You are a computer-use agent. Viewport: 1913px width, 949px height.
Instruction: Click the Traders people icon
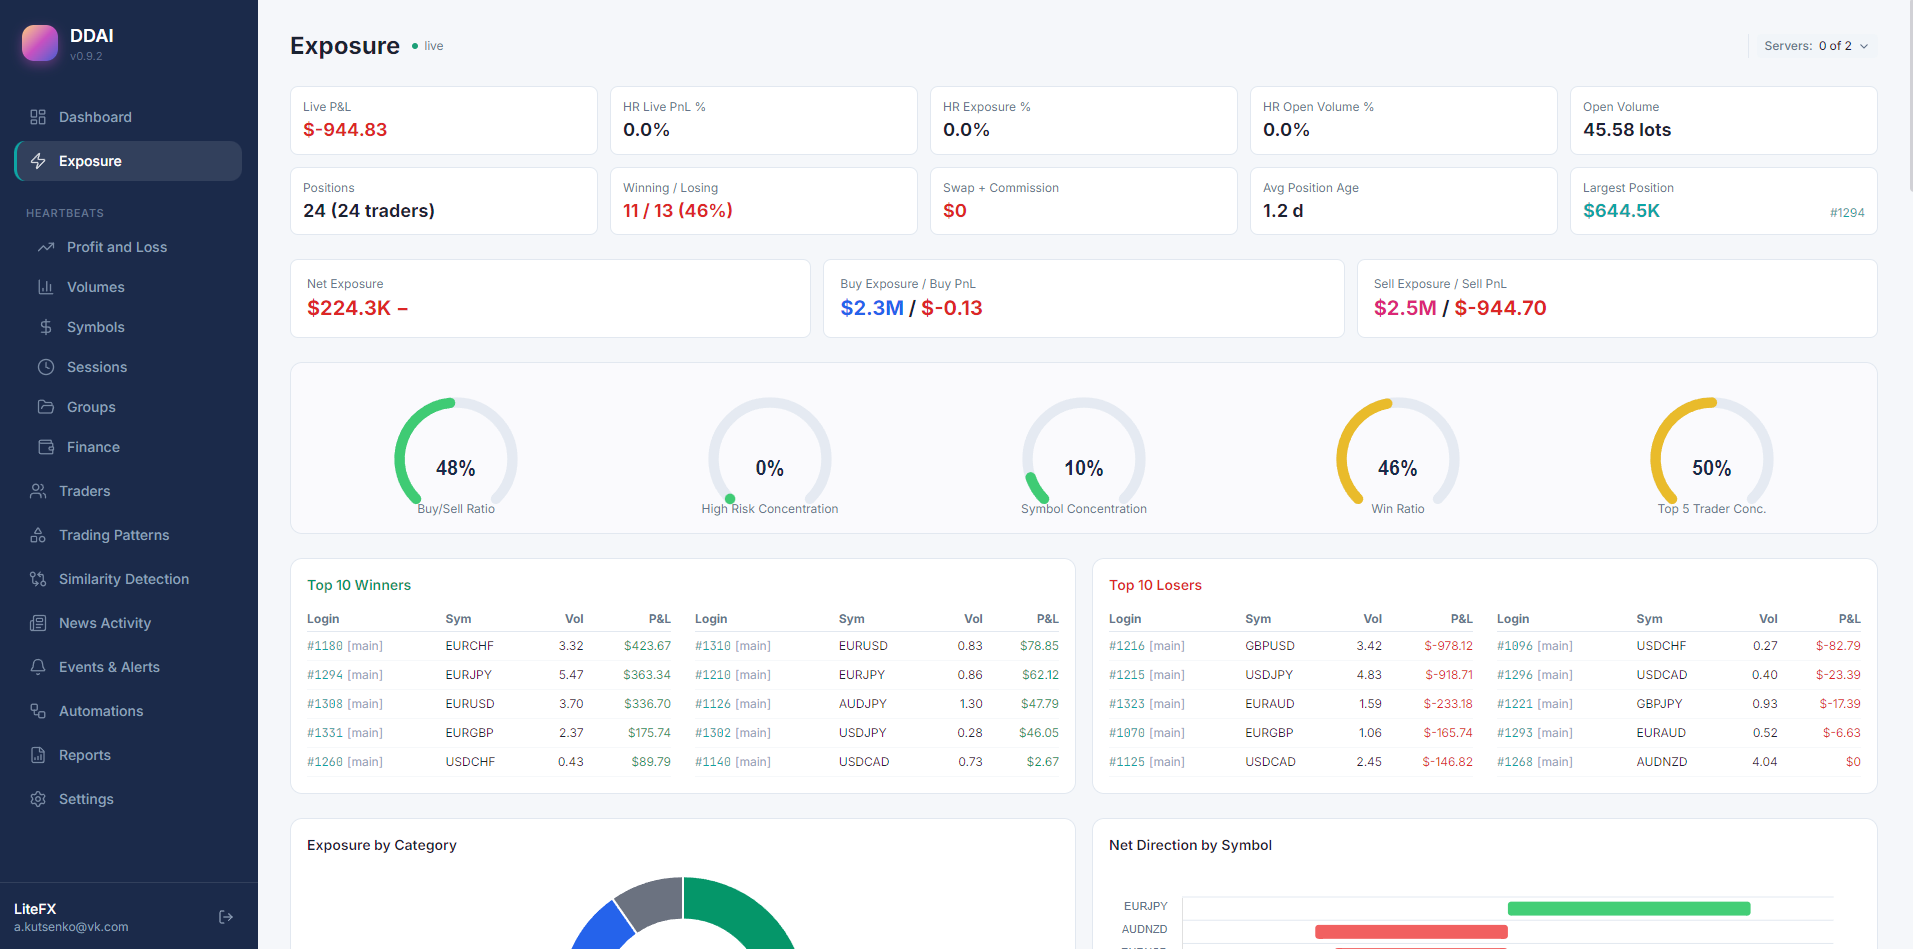click(38, 491)
